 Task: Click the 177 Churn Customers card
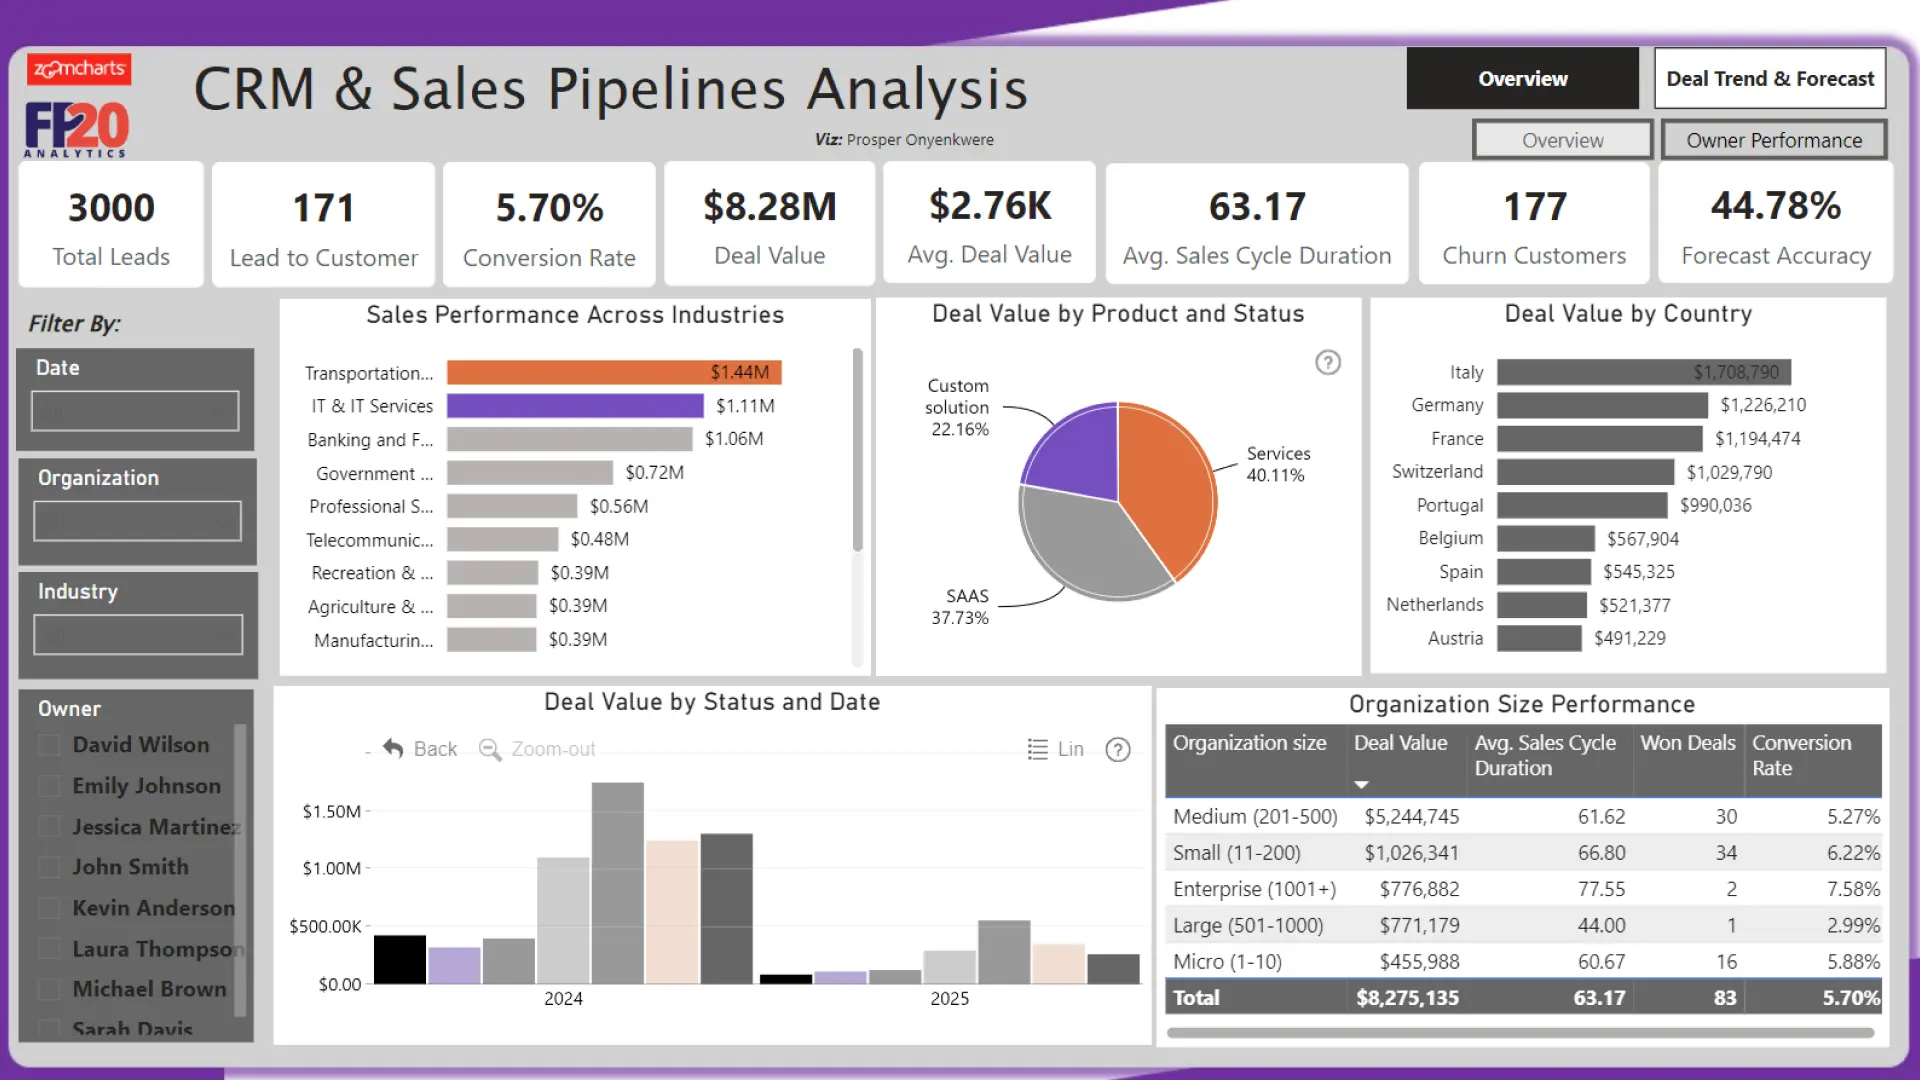click(1534, 224)
